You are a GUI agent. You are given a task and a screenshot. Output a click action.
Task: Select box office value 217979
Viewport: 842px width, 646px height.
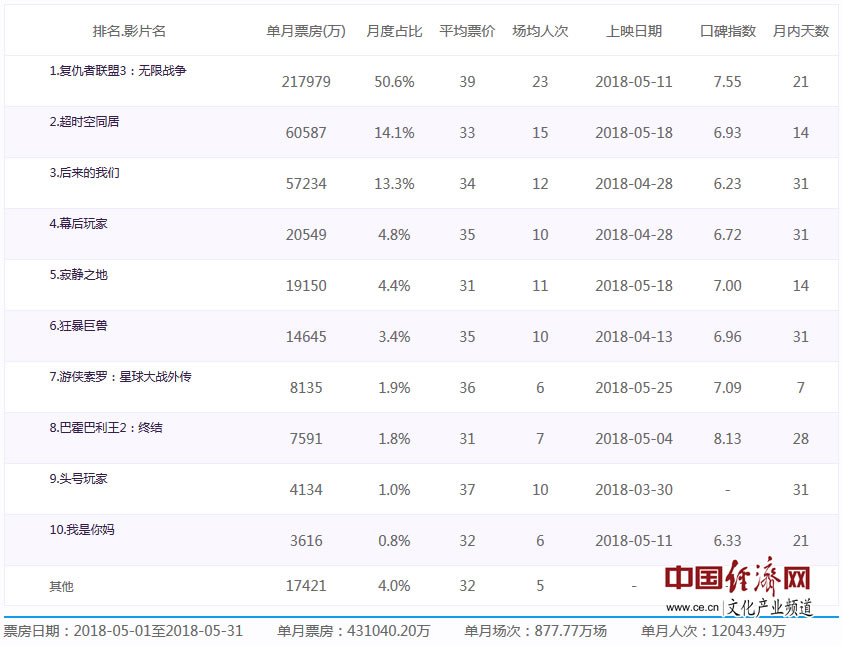[306, 82]
